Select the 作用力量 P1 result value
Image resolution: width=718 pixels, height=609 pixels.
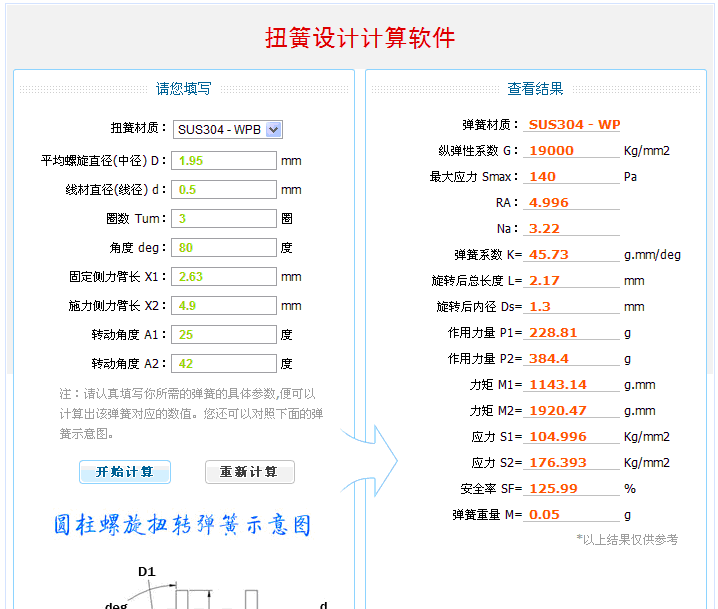[572, 333]
